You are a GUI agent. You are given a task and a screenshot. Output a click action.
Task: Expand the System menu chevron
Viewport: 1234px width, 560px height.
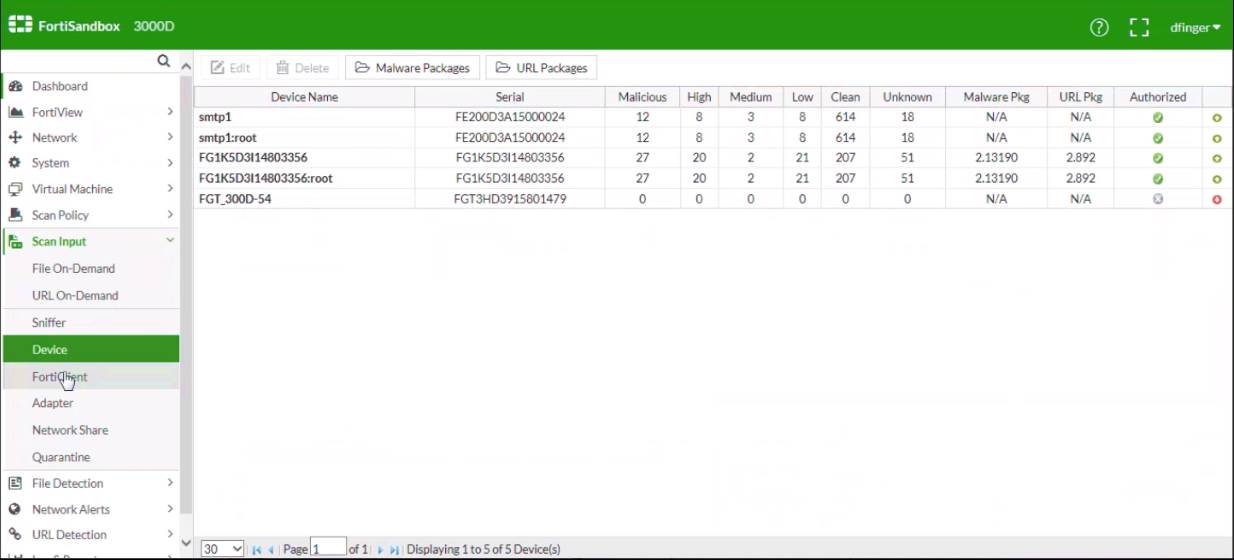[170, 163]
